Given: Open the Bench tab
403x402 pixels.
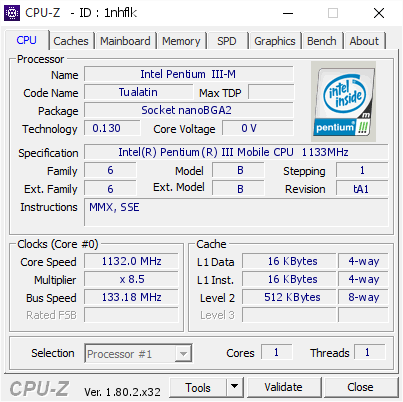Looking at the screenshot, I should pos(322,41).
